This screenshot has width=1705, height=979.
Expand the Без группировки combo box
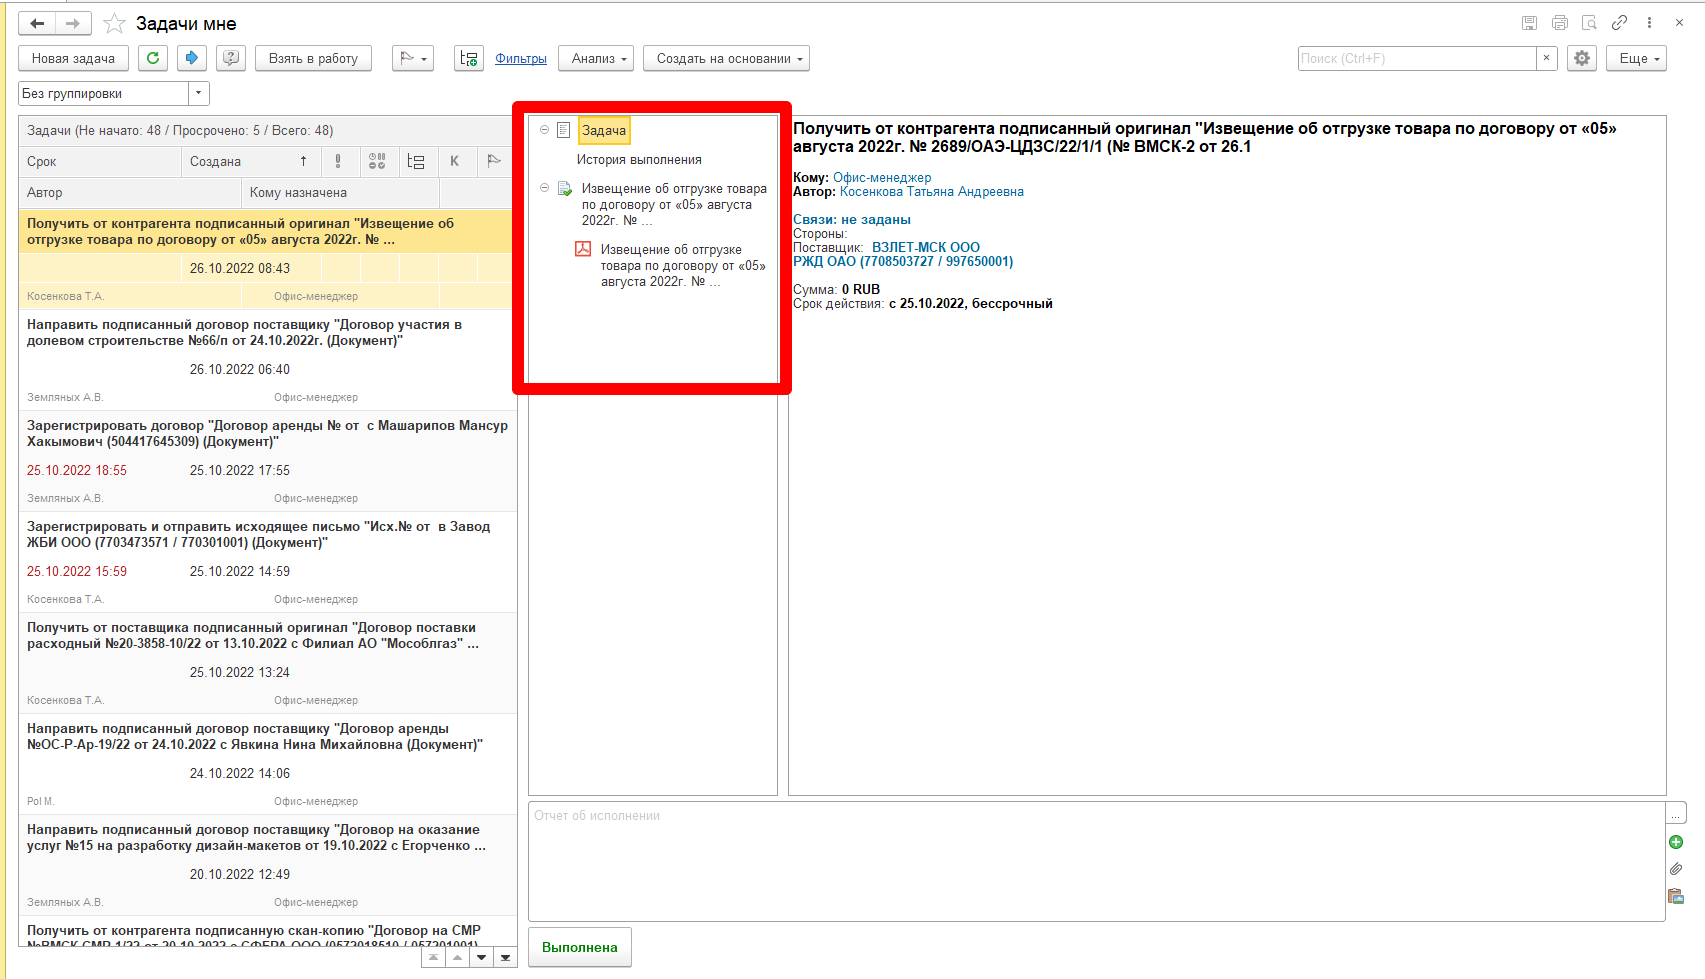(199, 93)
